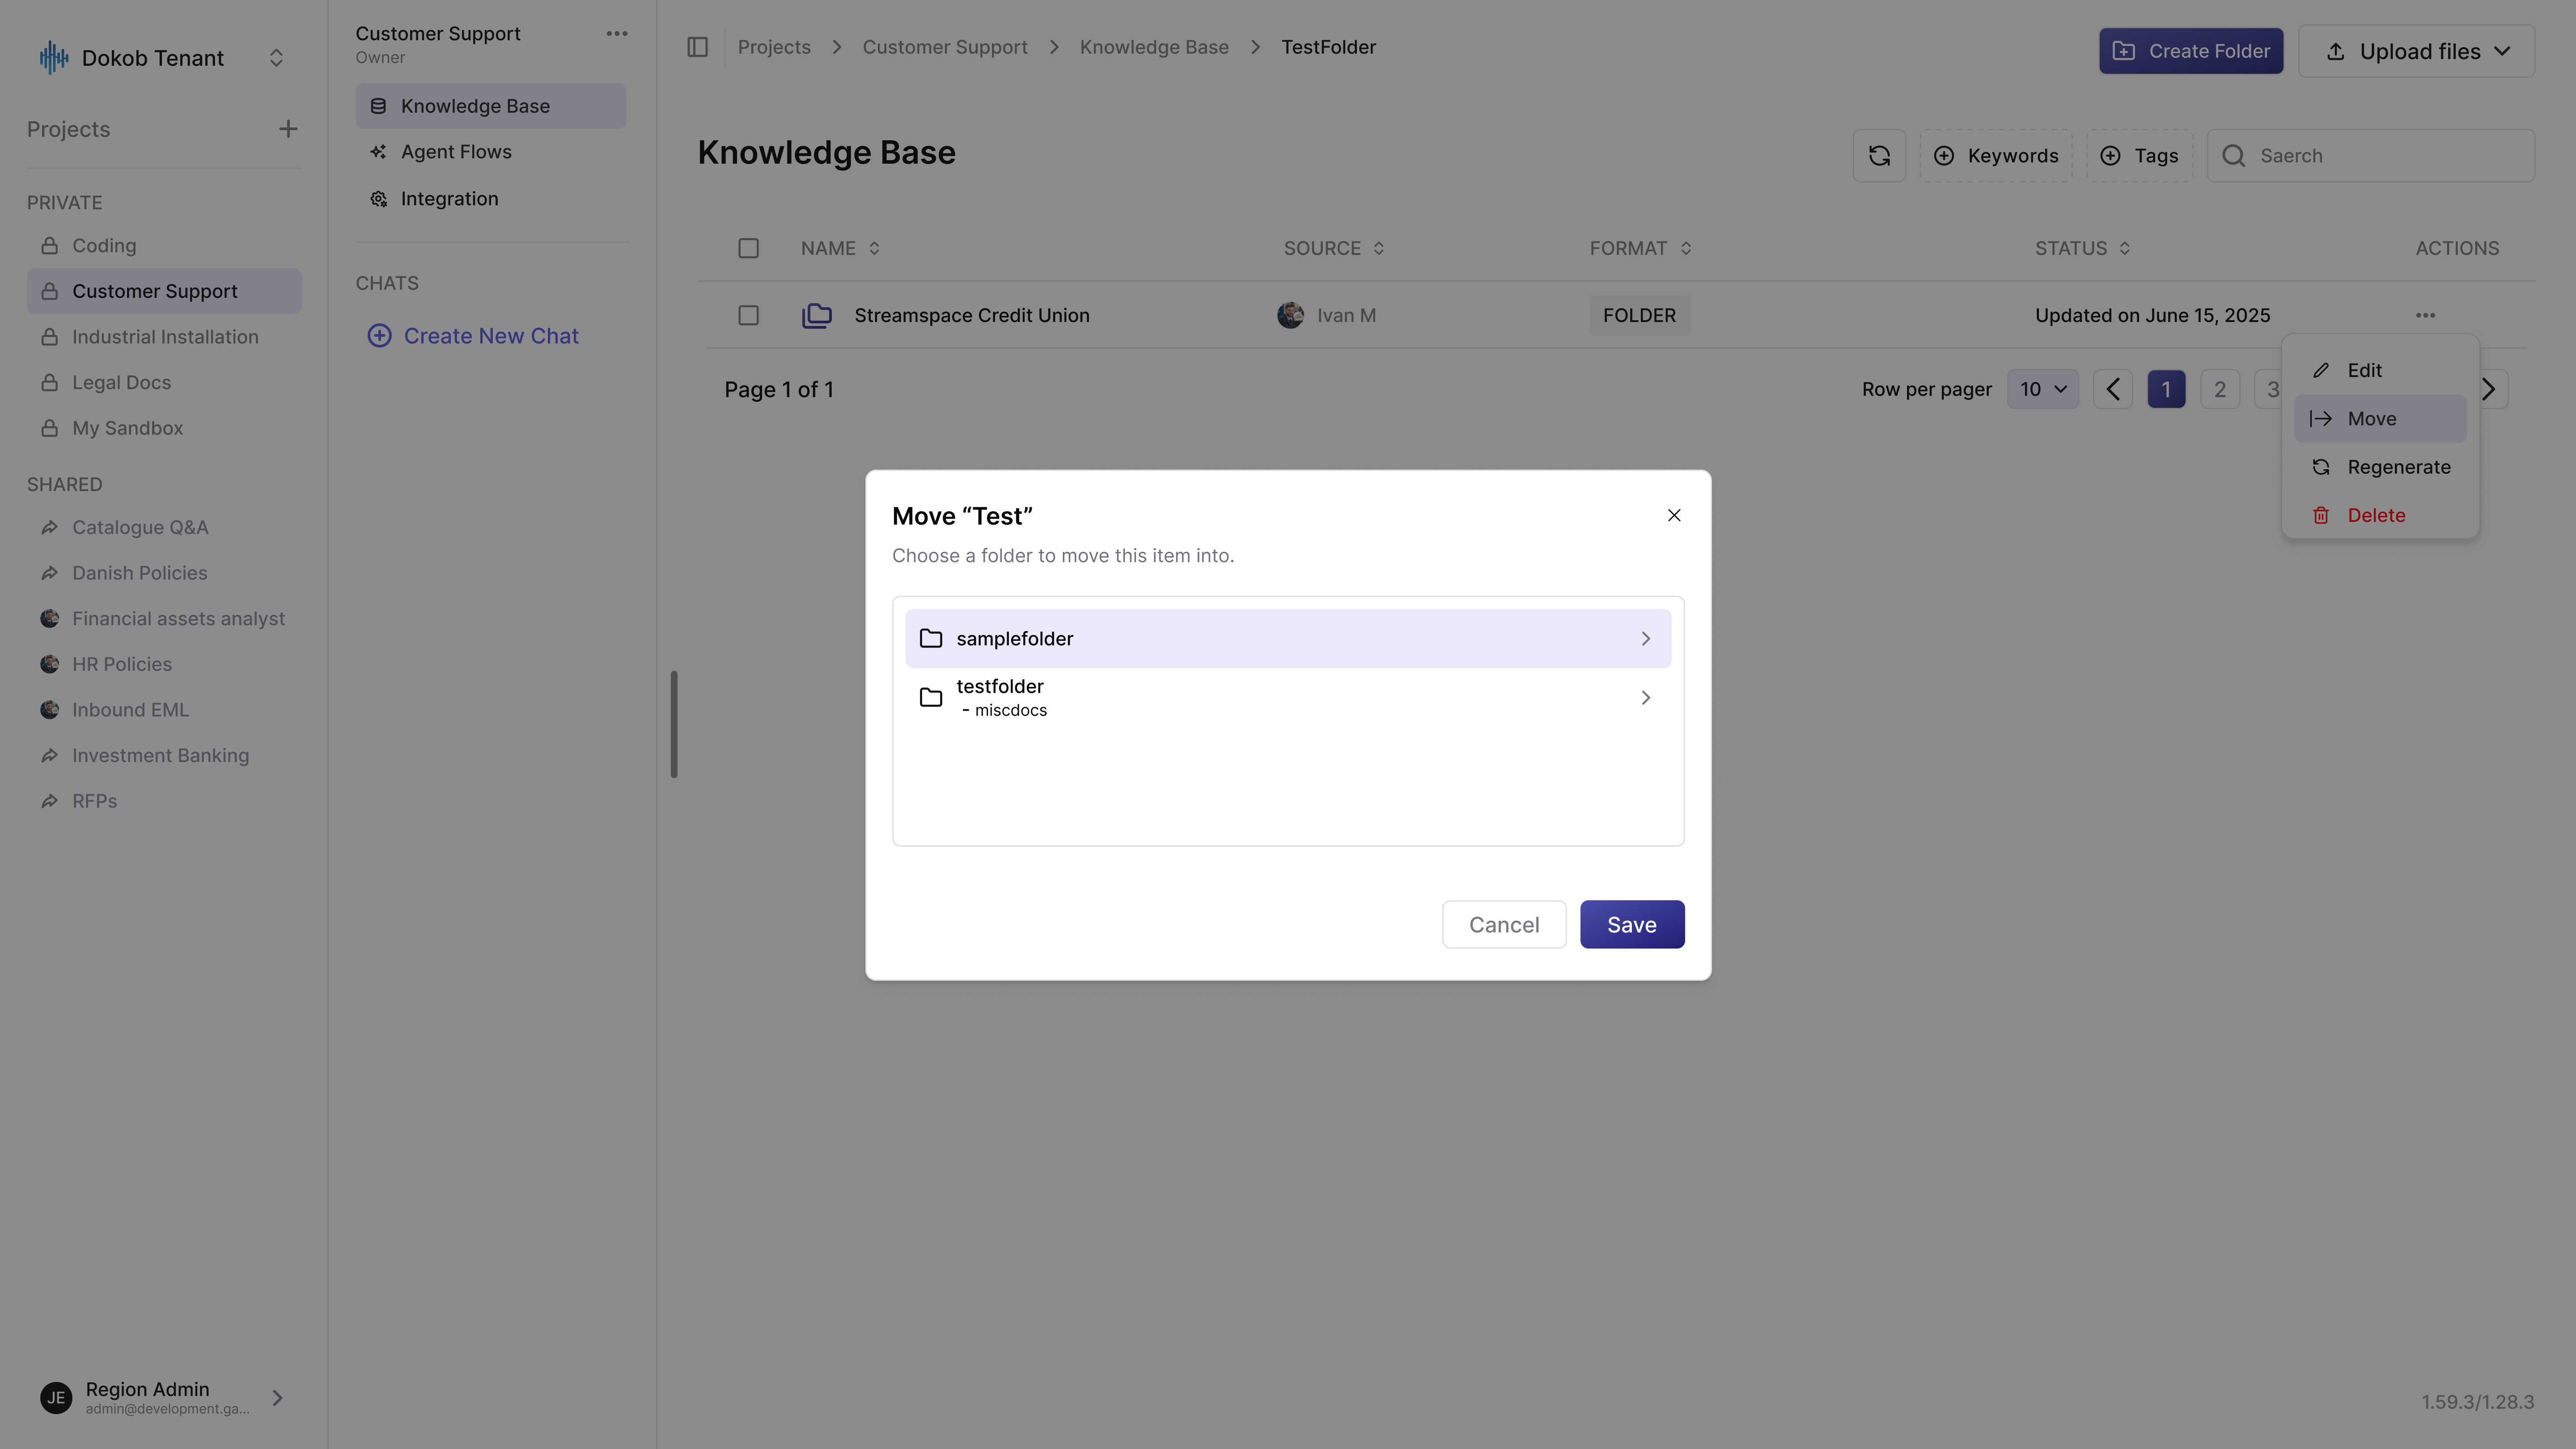The height and width of the screenshot is (1449, 2576).
Task: Add a Keywords filter
Action: tap(1996, 156)
